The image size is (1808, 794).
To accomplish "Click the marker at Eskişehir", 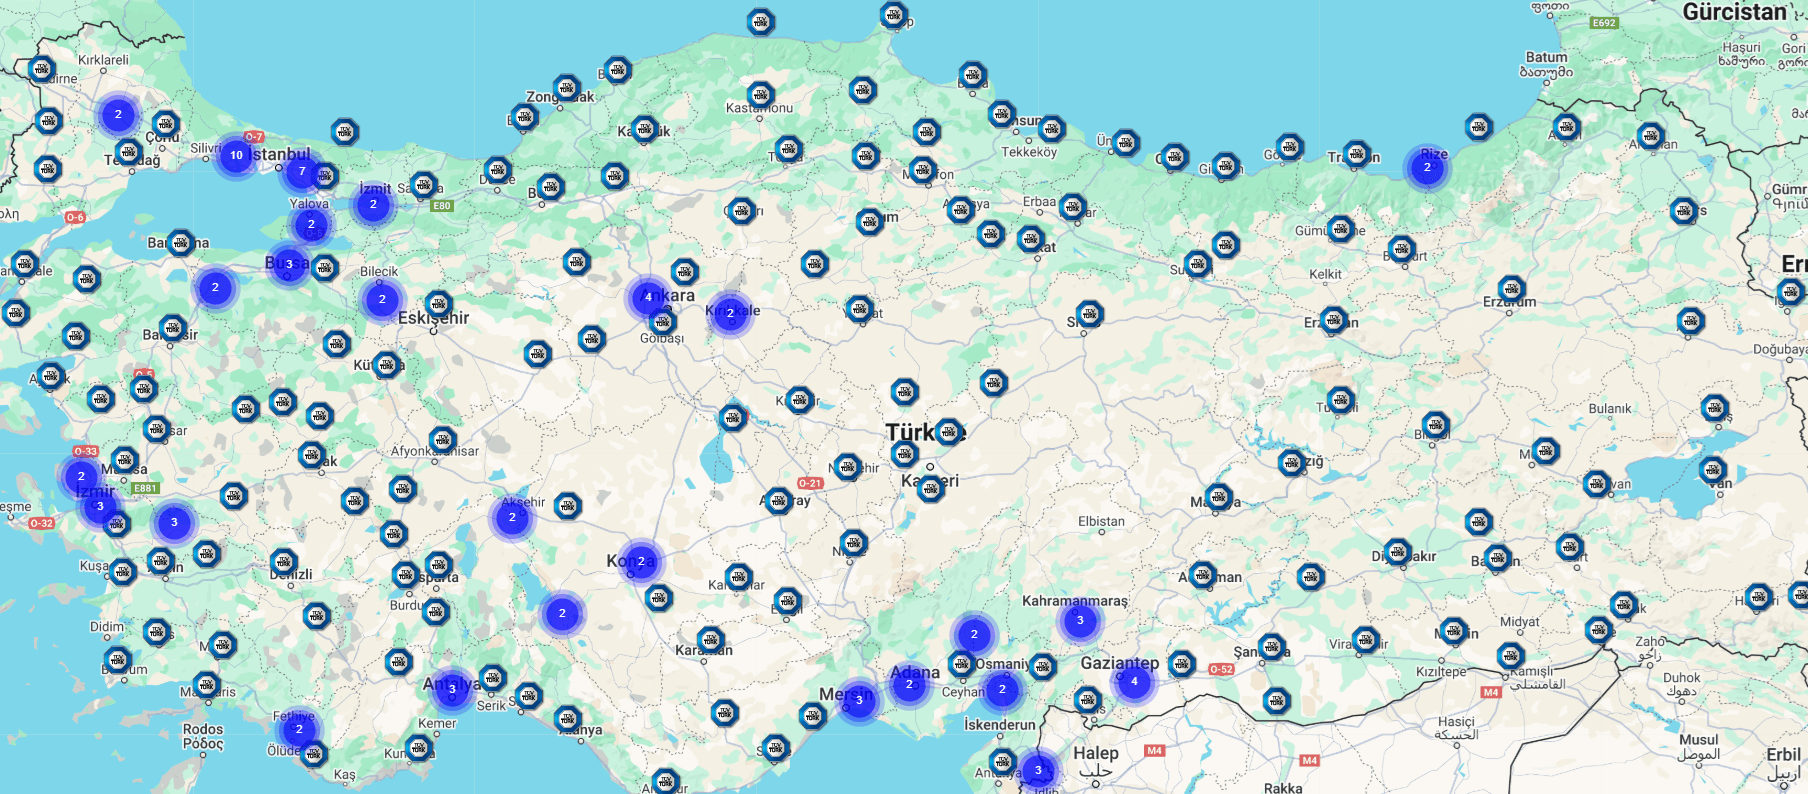I will pos(438,304).
